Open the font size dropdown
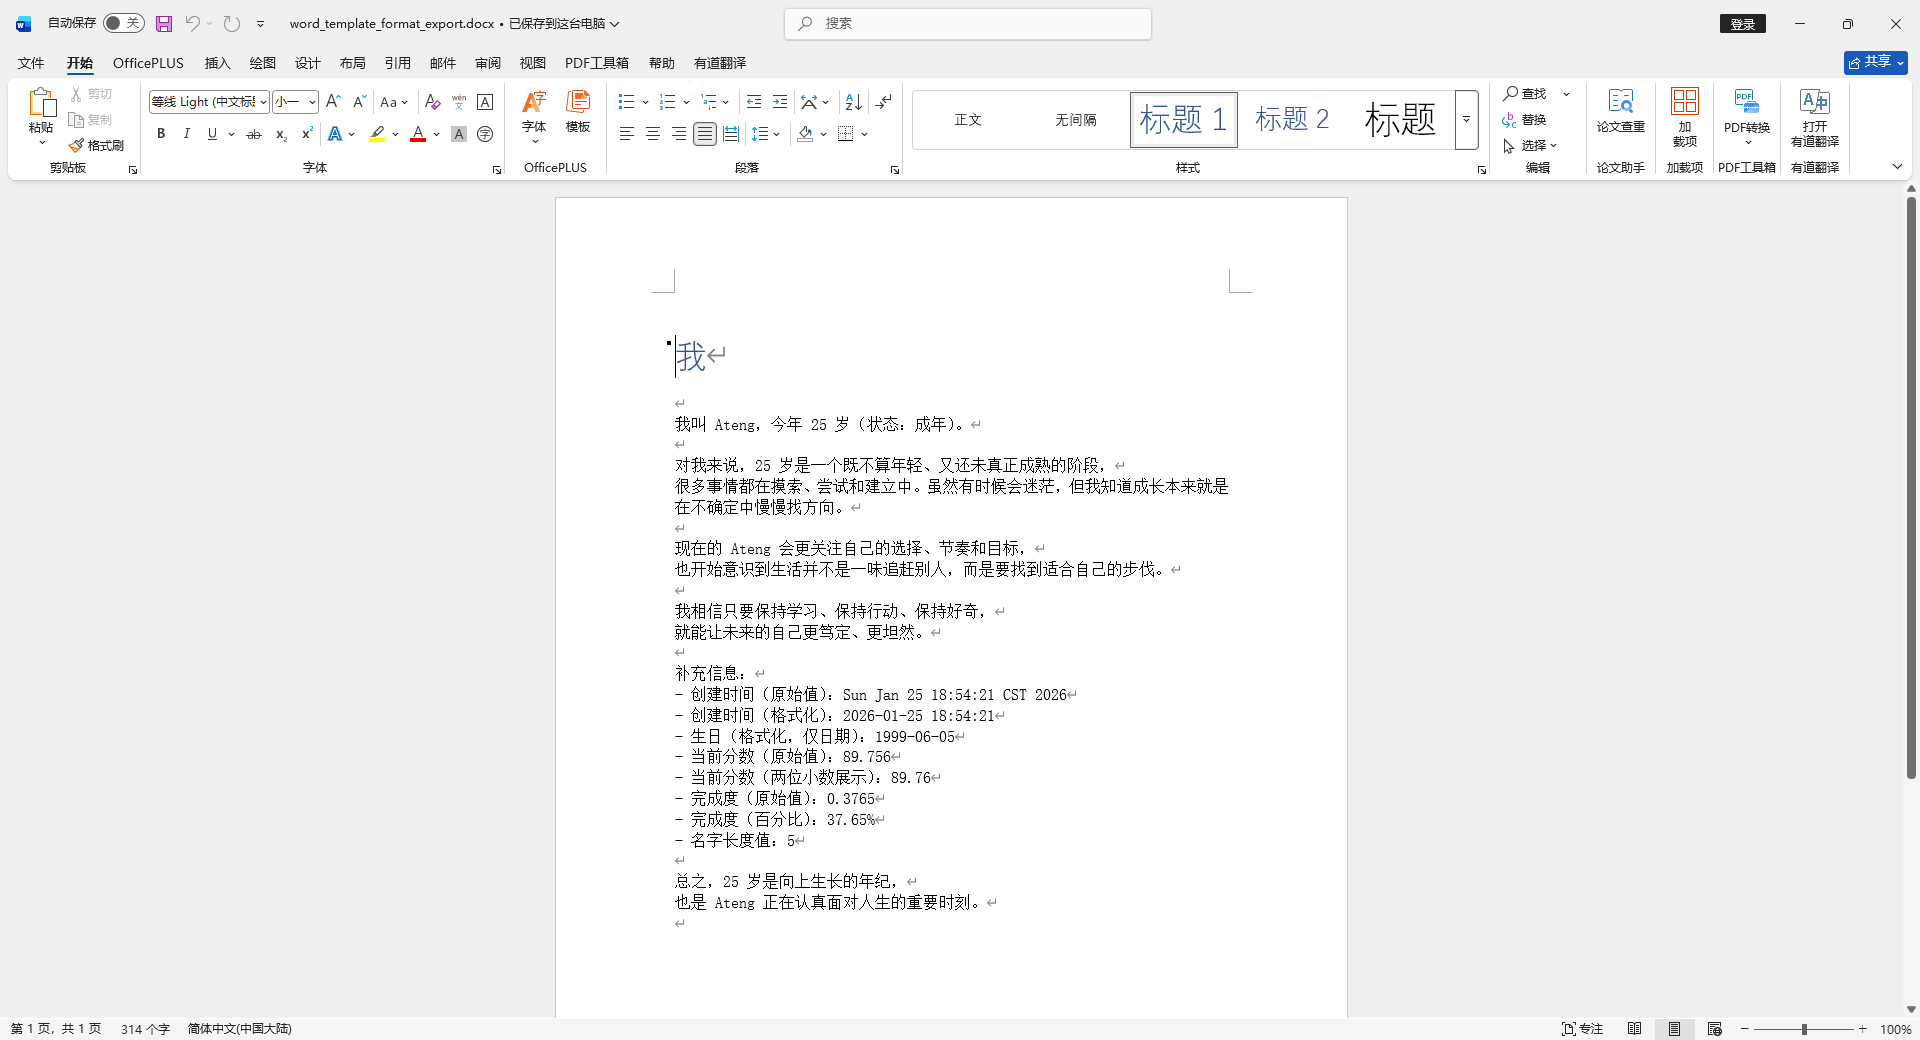1920x1040 pixels. pos(312,102)
